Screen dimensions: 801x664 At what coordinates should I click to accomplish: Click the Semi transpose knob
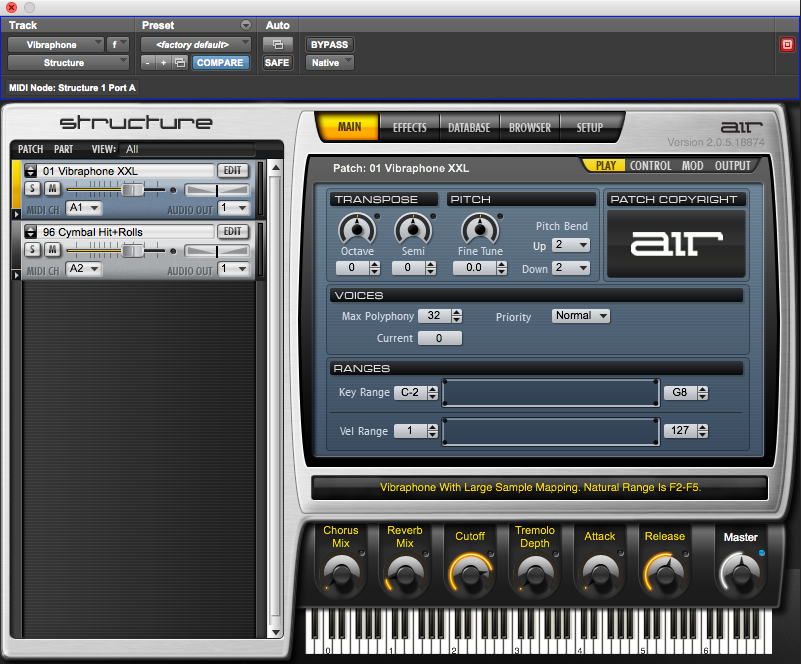413,229
